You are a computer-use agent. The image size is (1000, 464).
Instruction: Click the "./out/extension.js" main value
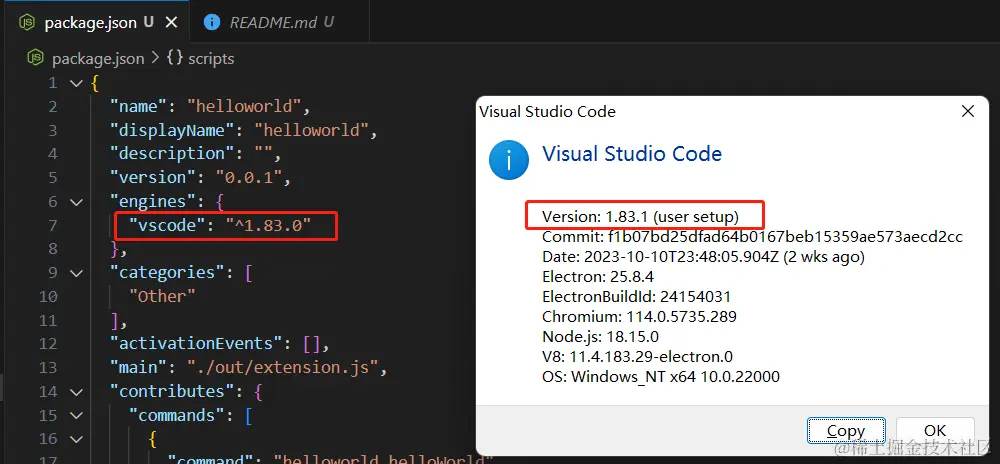coord(283,368)
